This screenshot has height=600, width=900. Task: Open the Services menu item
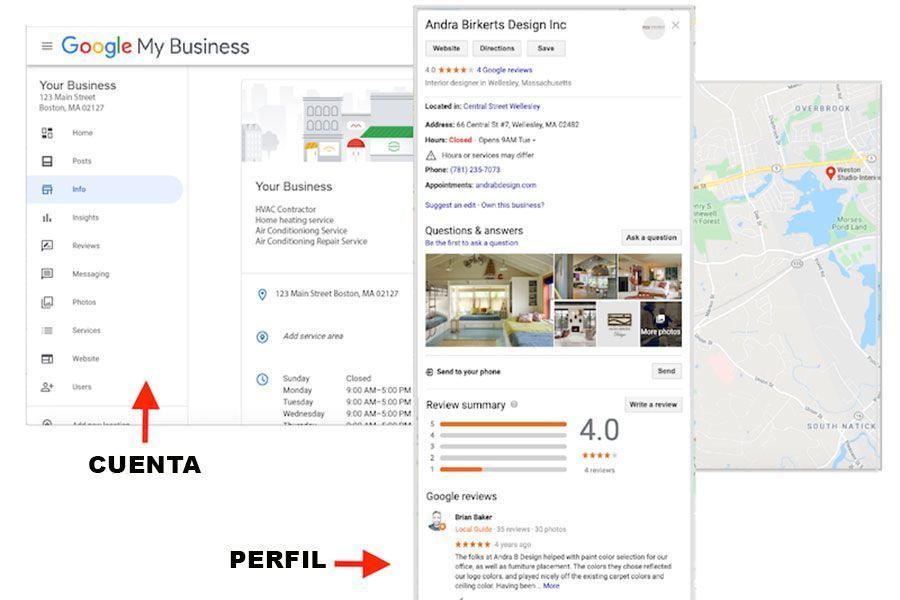tap(86, 331)
